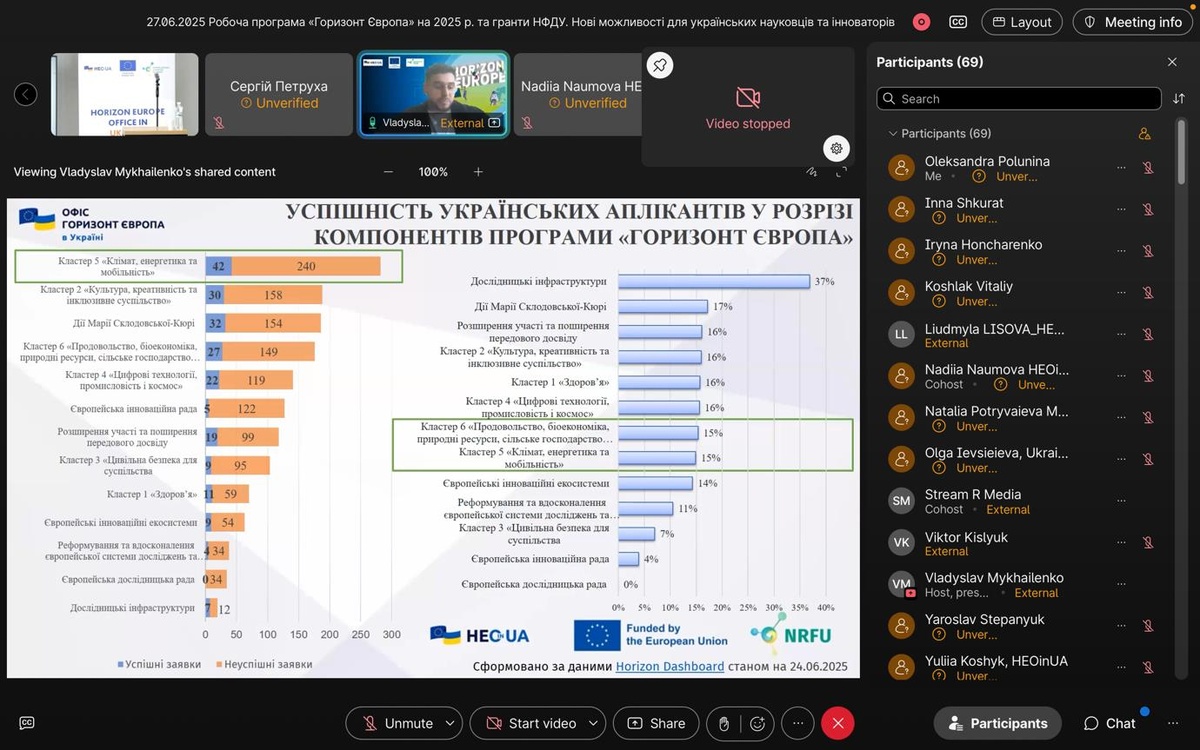Open Meeting info
Viewport: 1200px width, 750px height.
(x=1133, y=22)
